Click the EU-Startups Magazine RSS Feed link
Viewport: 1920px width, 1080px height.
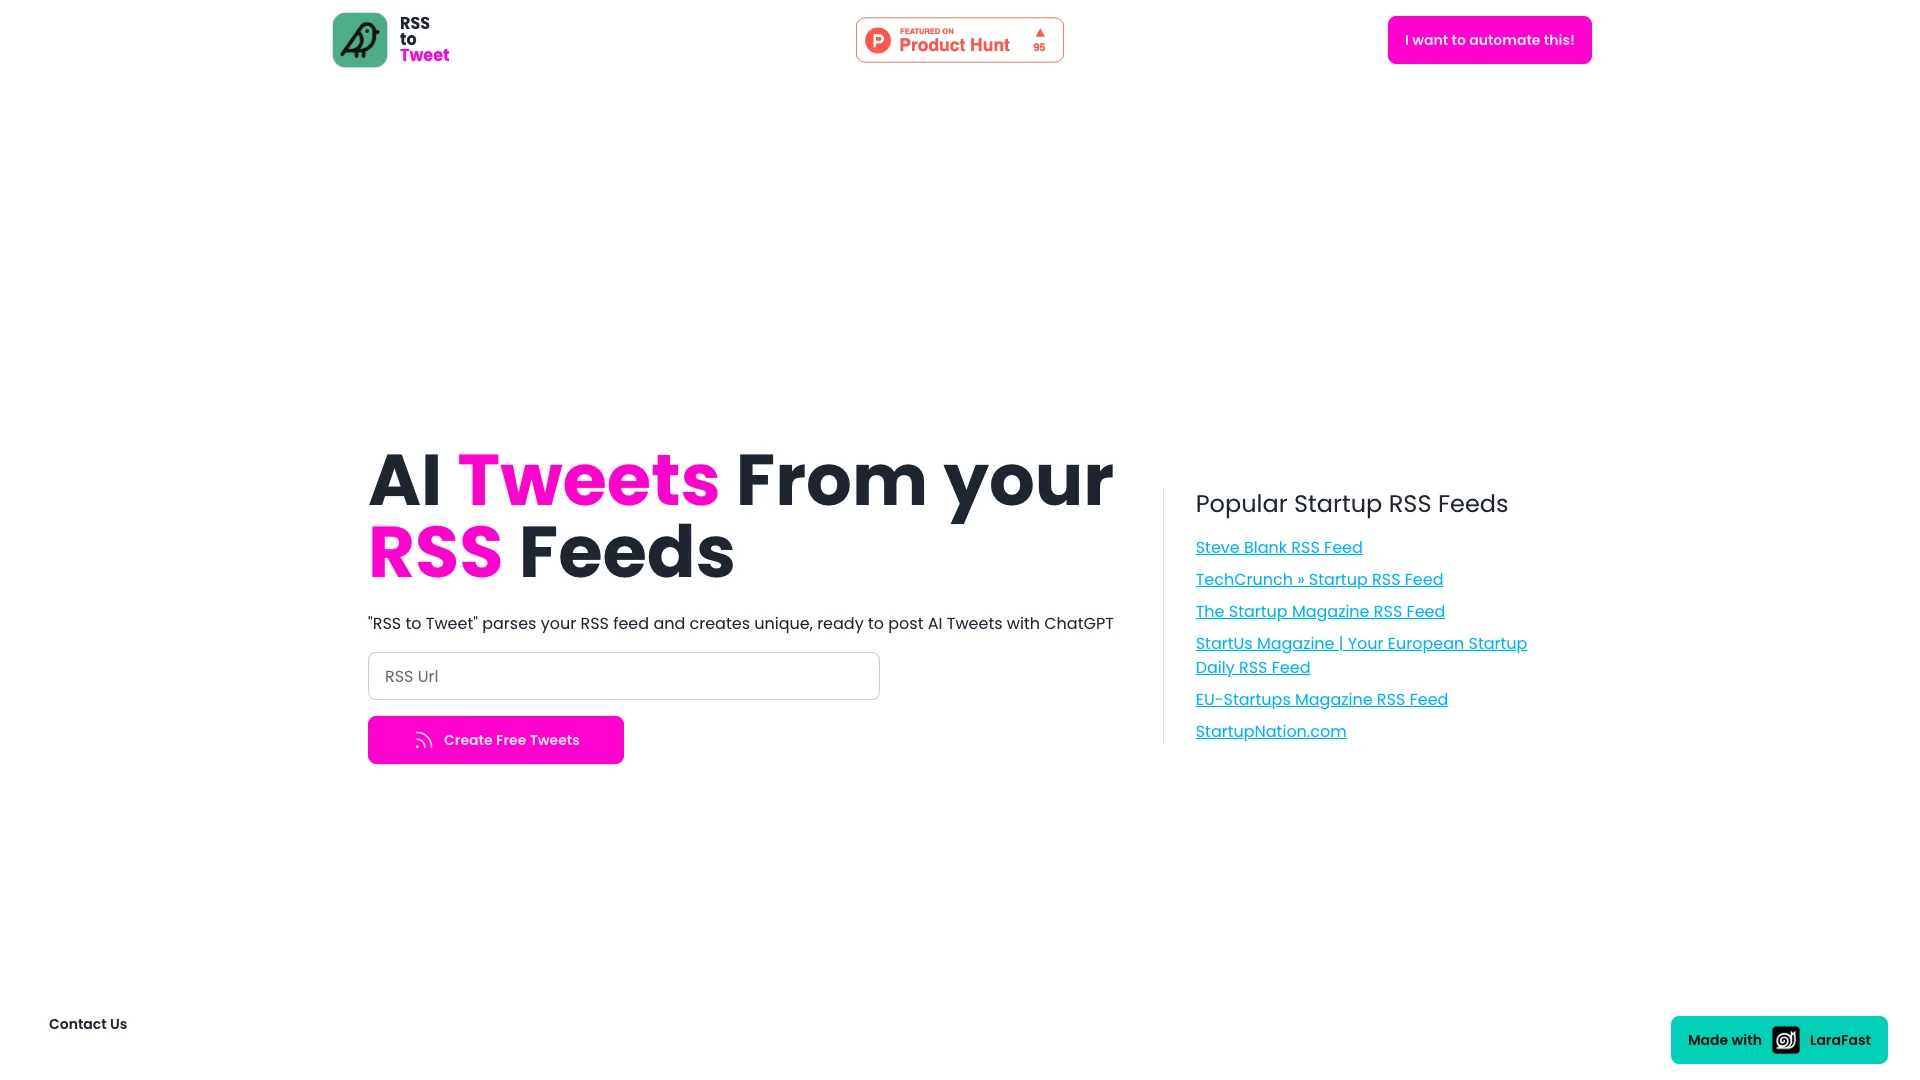(1321, 699)
